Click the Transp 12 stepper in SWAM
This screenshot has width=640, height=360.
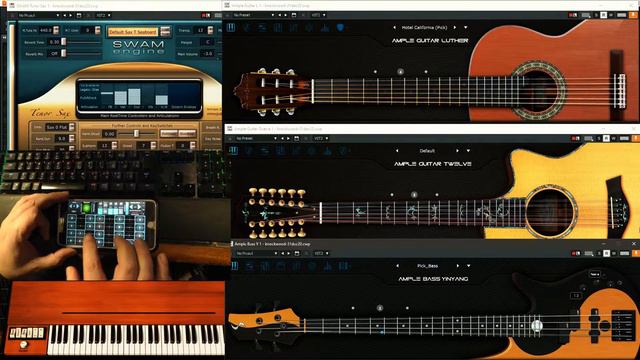211,30
